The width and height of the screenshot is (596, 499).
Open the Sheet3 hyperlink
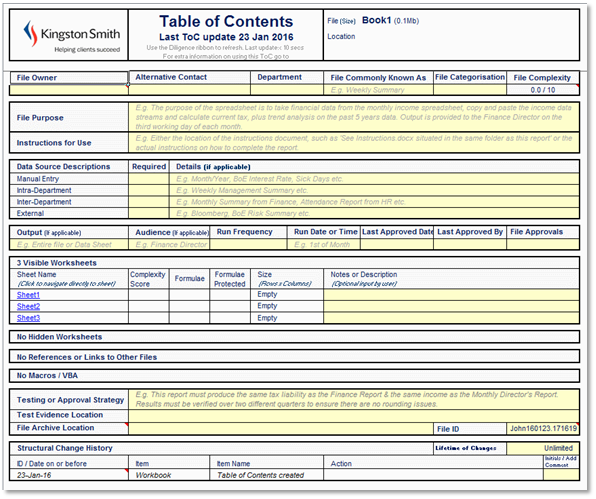(x=28, y=318)
